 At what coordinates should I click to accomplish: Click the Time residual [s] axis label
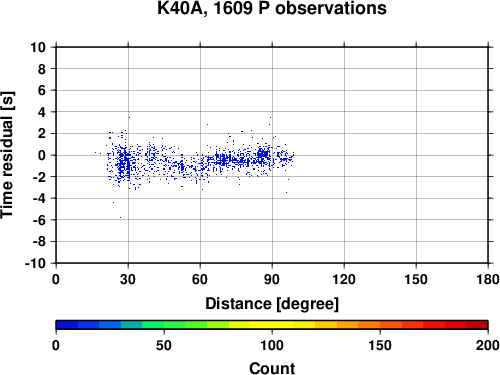pyautogui.click(x=7, y=155)
